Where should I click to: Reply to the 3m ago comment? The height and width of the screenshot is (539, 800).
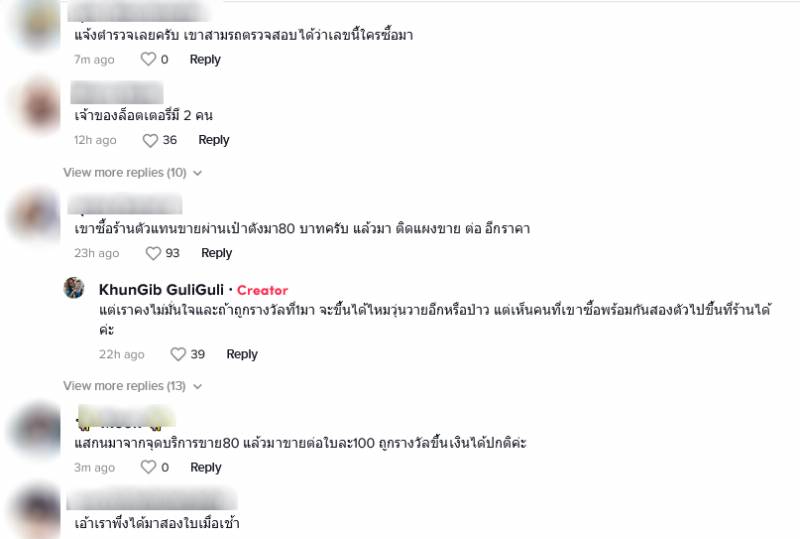click(x=206, y=467)
